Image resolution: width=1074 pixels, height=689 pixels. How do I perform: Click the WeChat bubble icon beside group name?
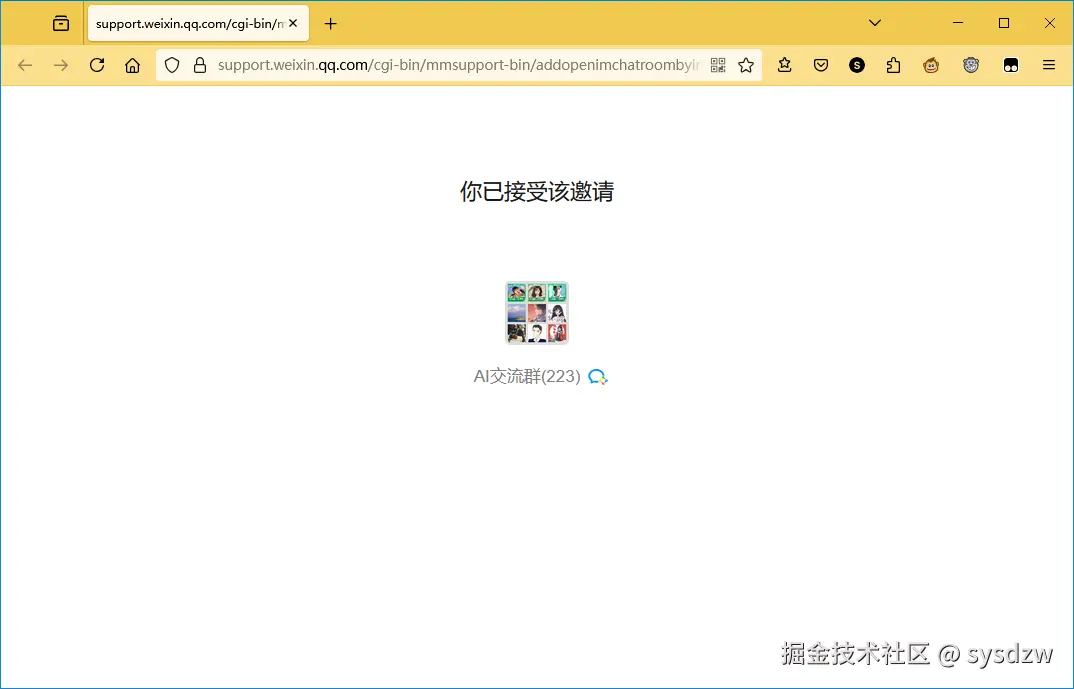[597, 377]
